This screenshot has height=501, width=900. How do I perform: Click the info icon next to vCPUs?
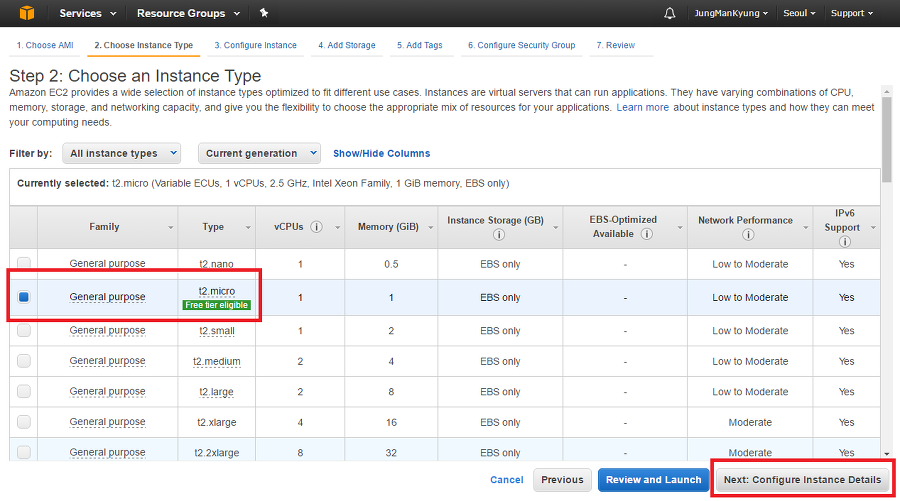pyautogui.click(x=316, y=227)
